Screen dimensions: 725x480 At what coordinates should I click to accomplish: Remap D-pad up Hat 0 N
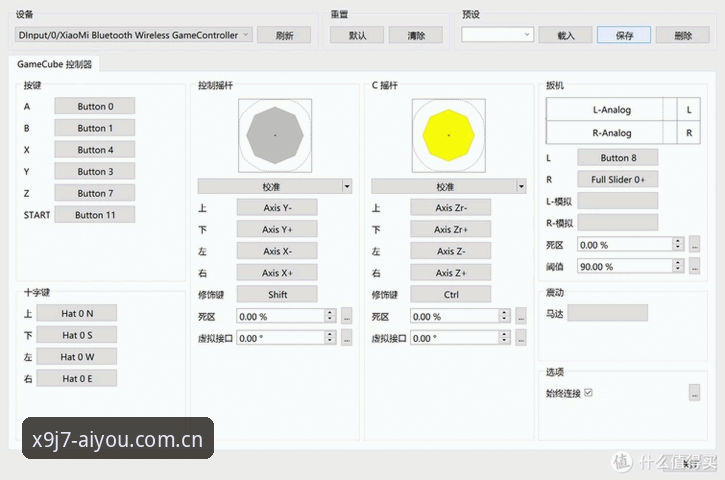[77, 314]
